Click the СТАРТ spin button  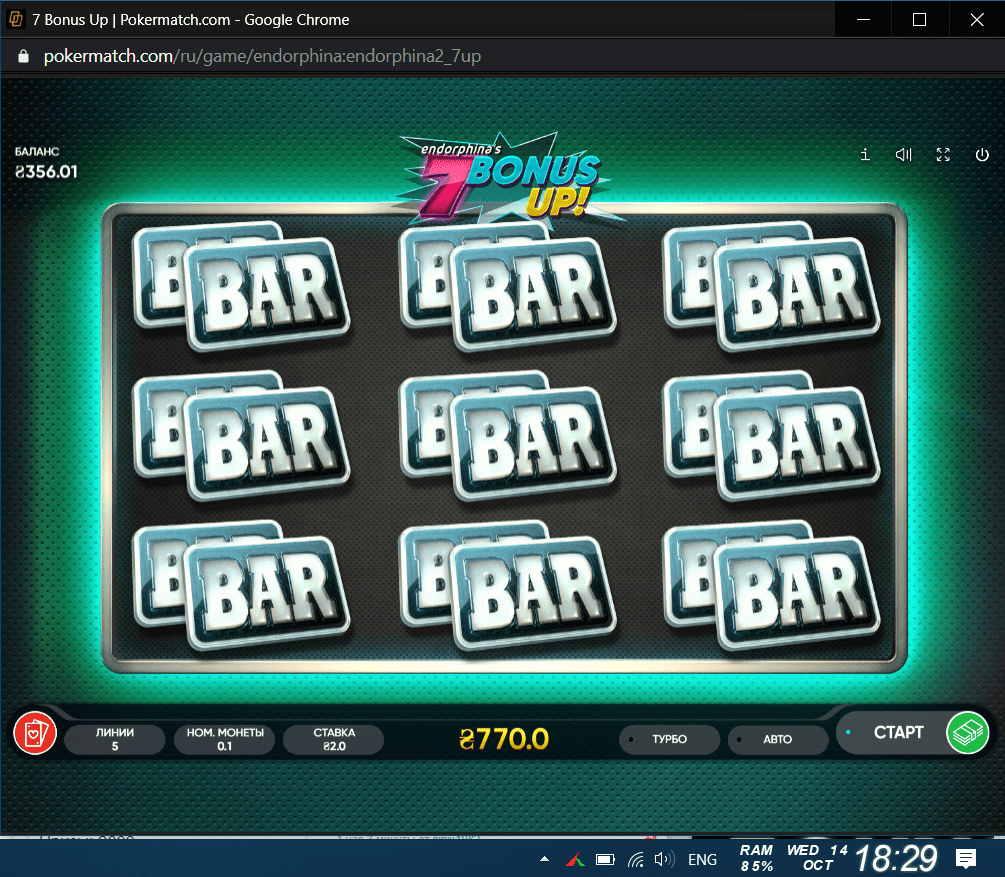[x=898, y=732]
